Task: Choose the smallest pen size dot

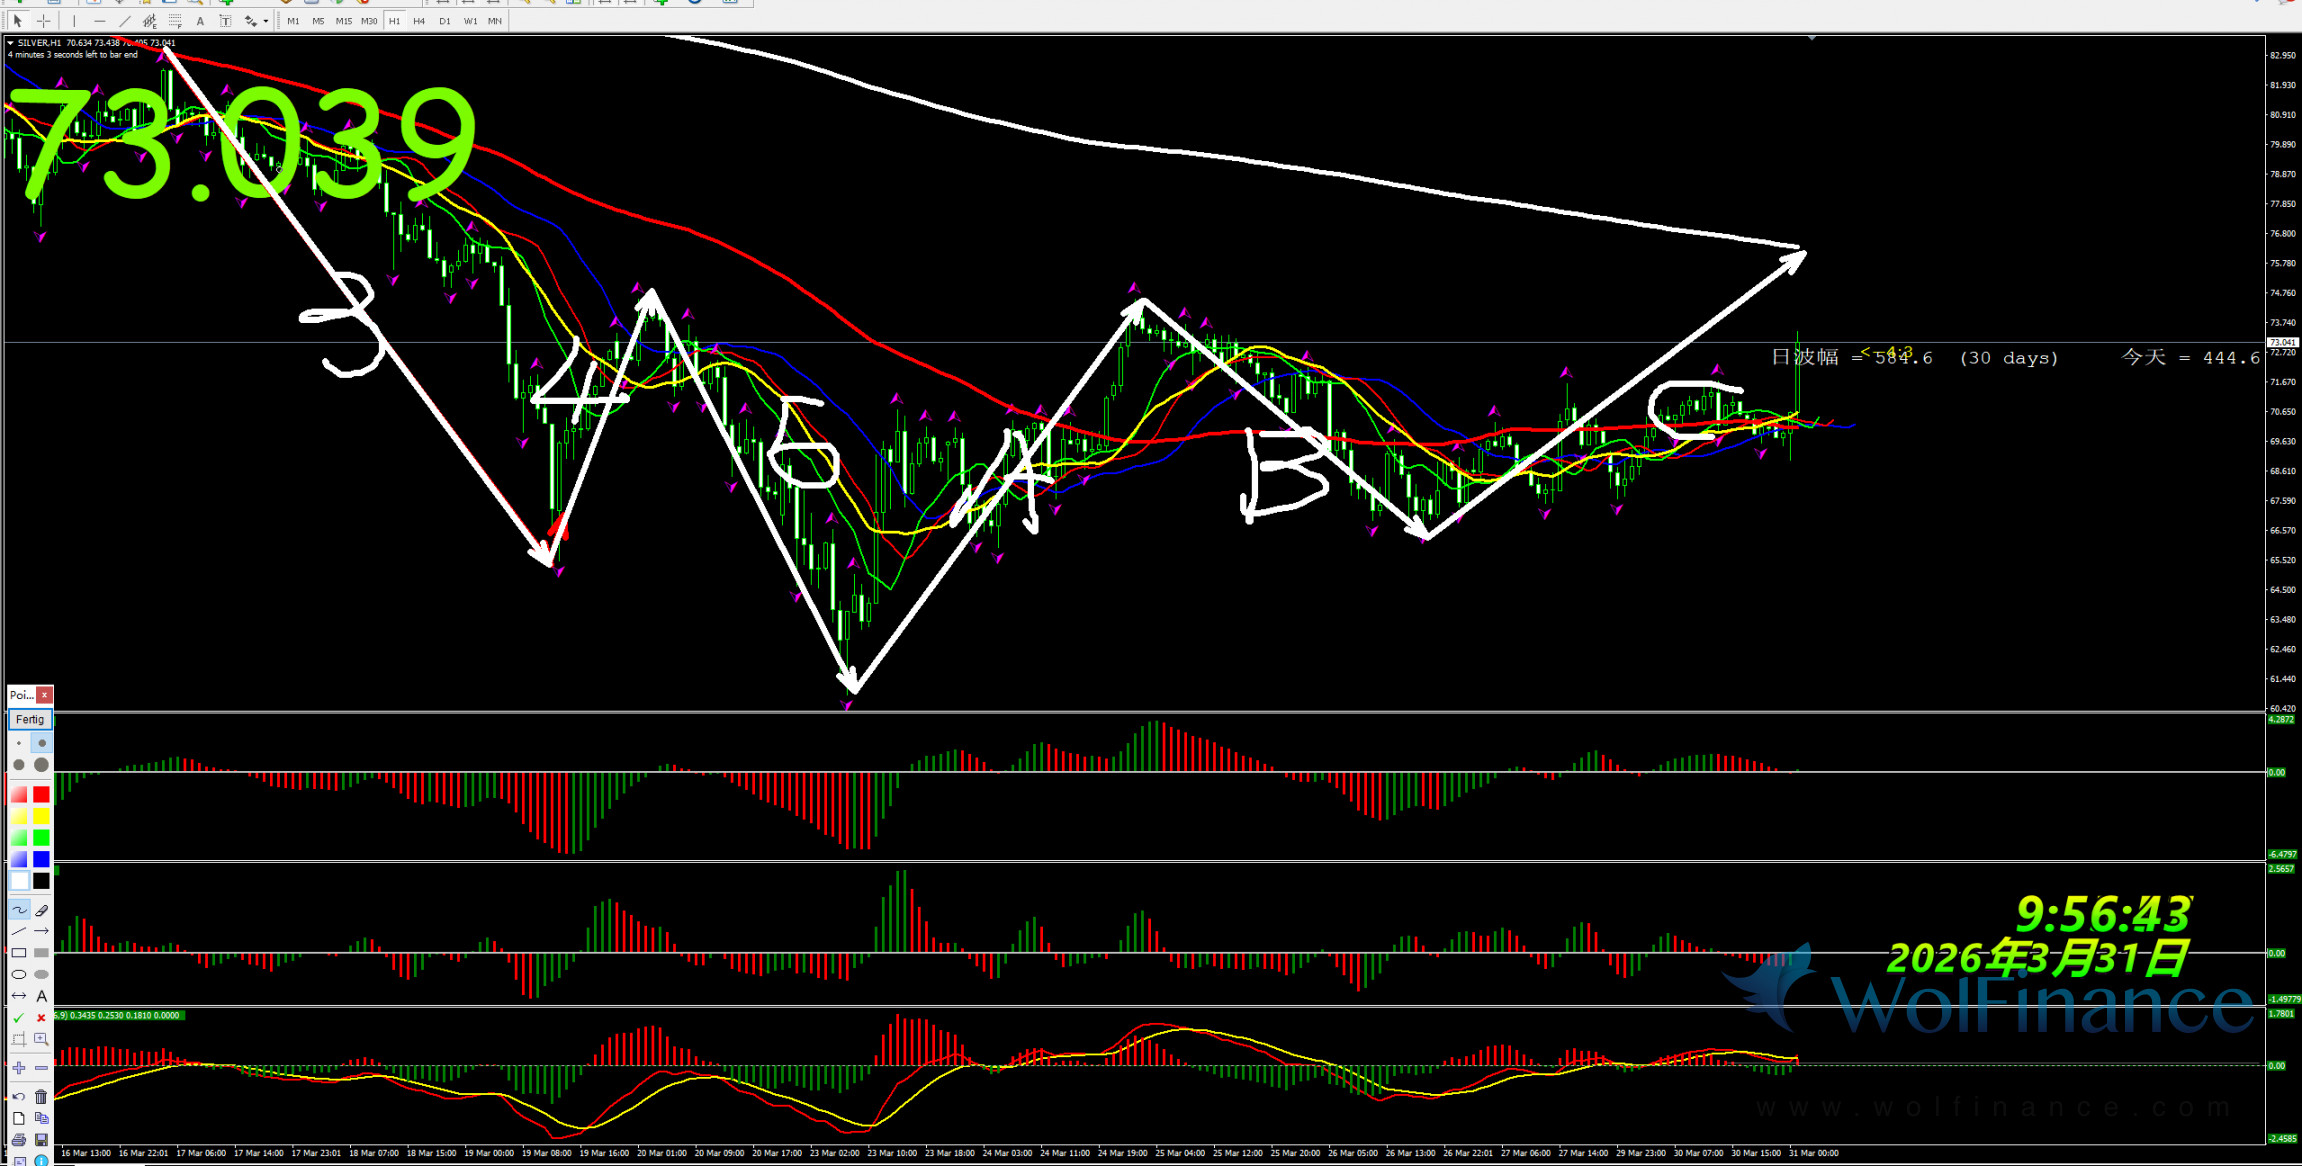Action: [x=19, y=743]
